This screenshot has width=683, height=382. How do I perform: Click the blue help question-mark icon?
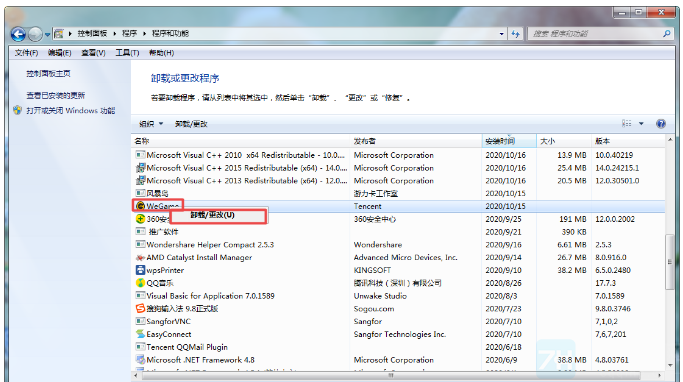click(x=661, y=124)
